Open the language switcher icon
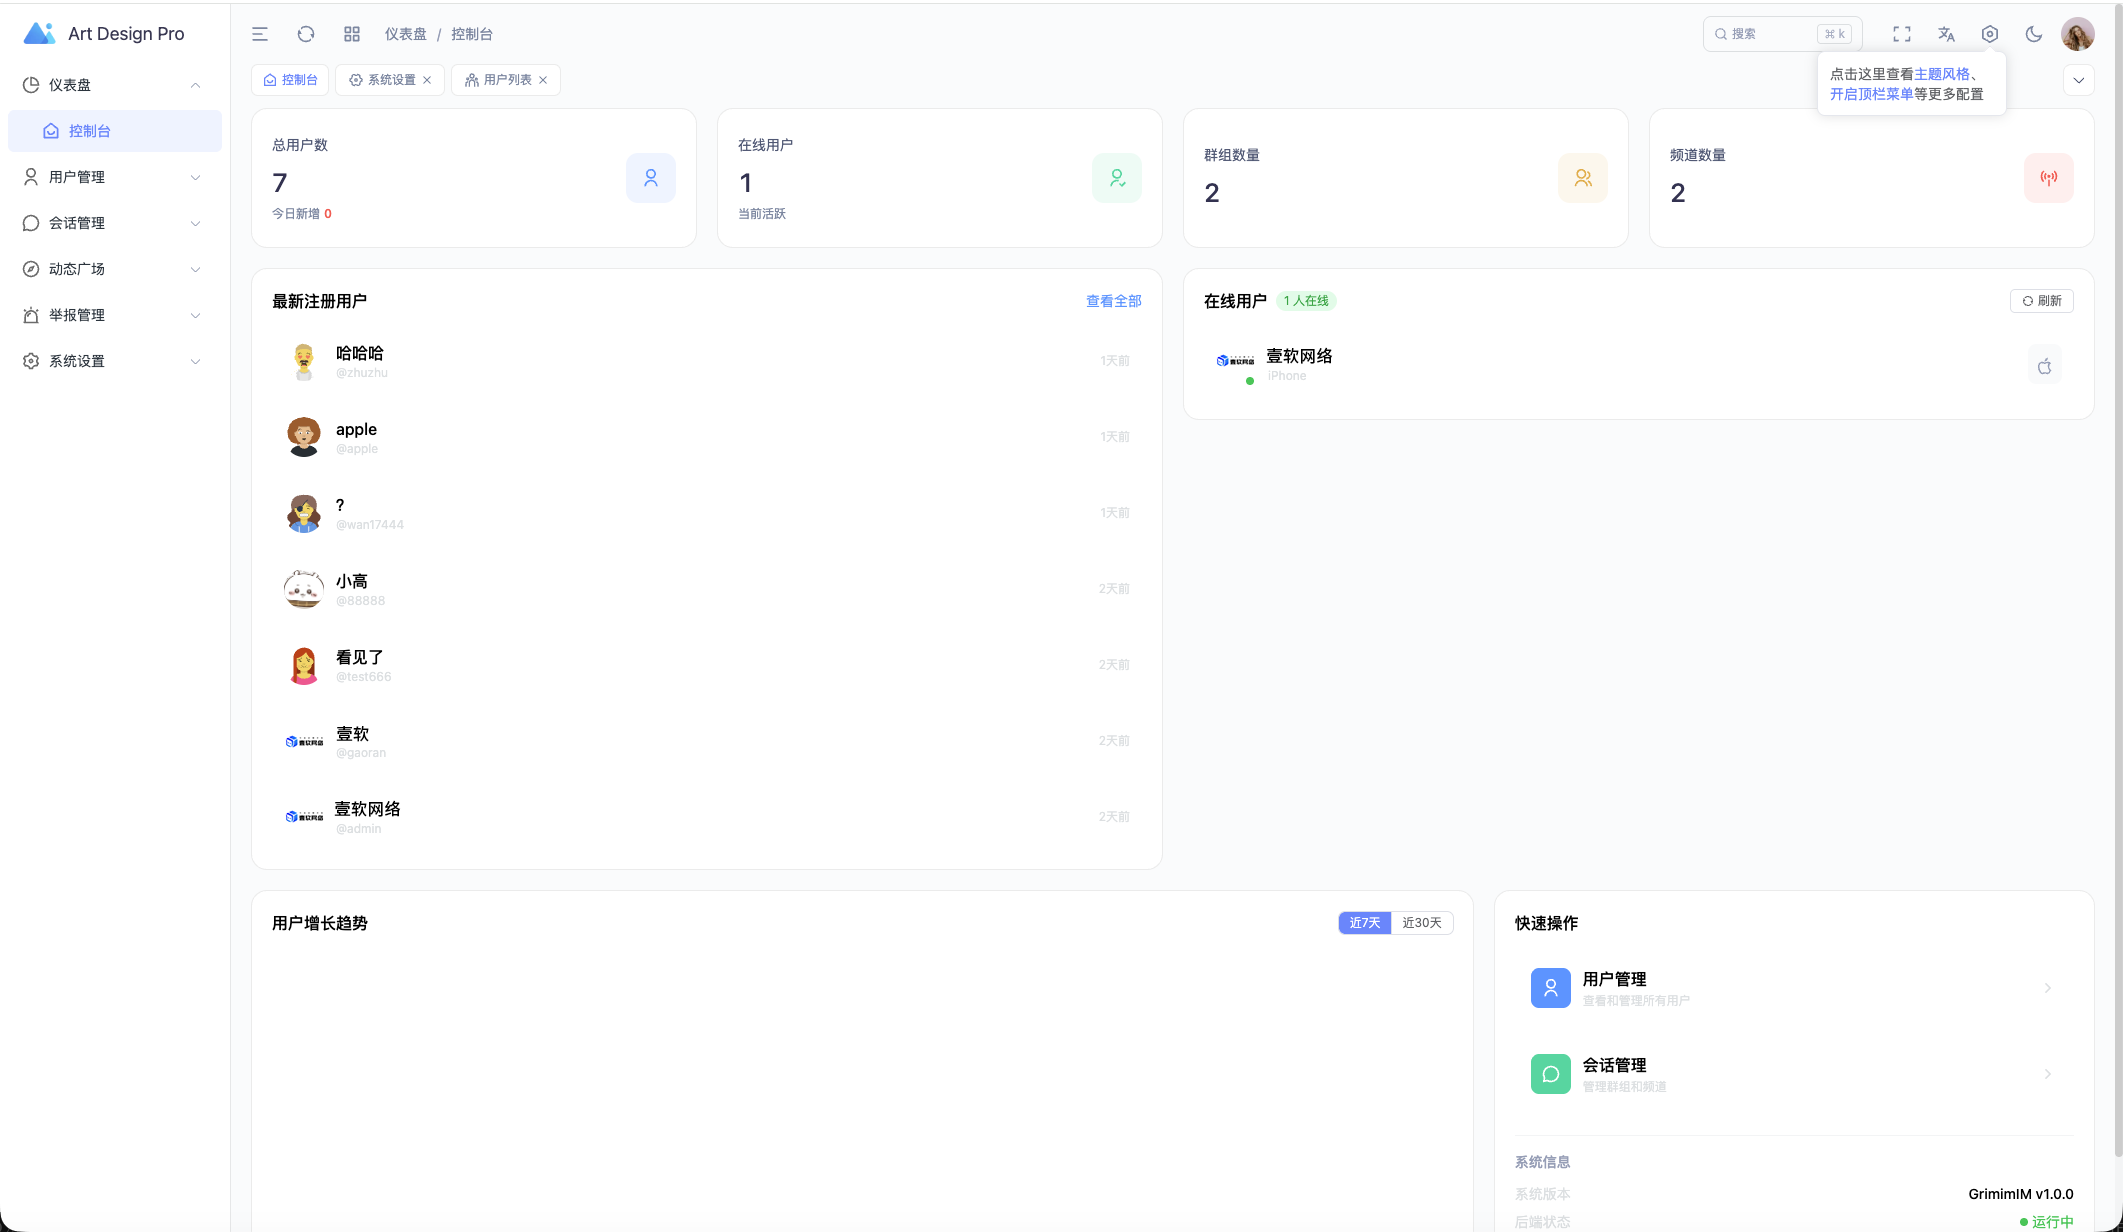This screenshot has height=1232, width=2123. (x=1946, y=33)
